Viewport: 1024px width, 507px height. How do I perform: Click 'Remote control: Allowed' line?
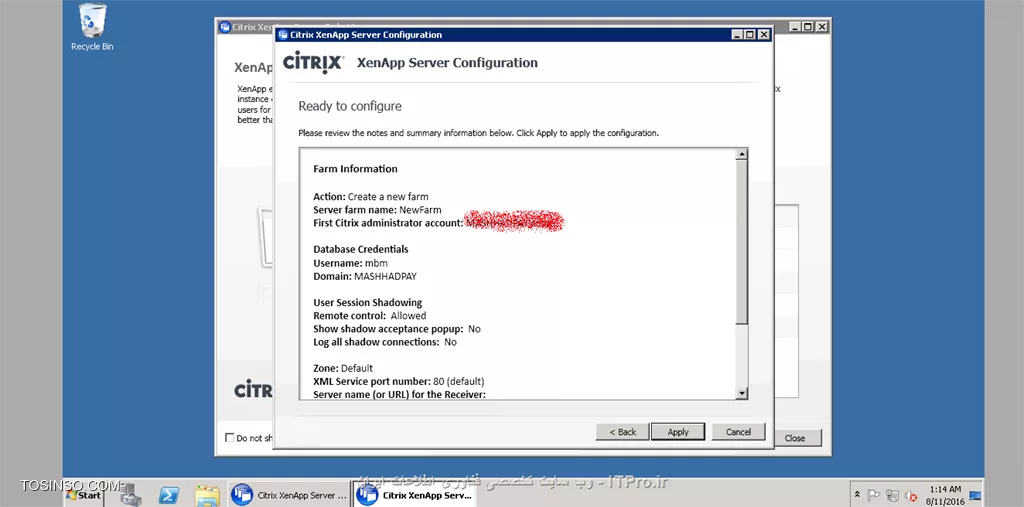click(370, 316)
